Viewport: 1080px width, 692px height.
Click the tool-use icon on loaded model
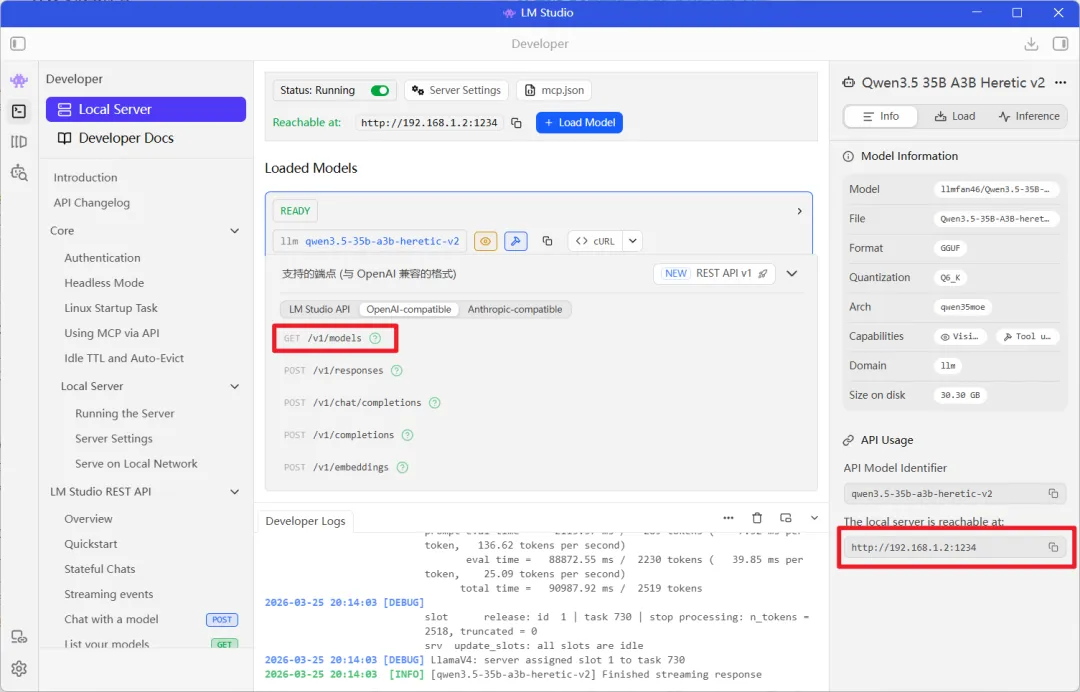[x=516, y=241]
